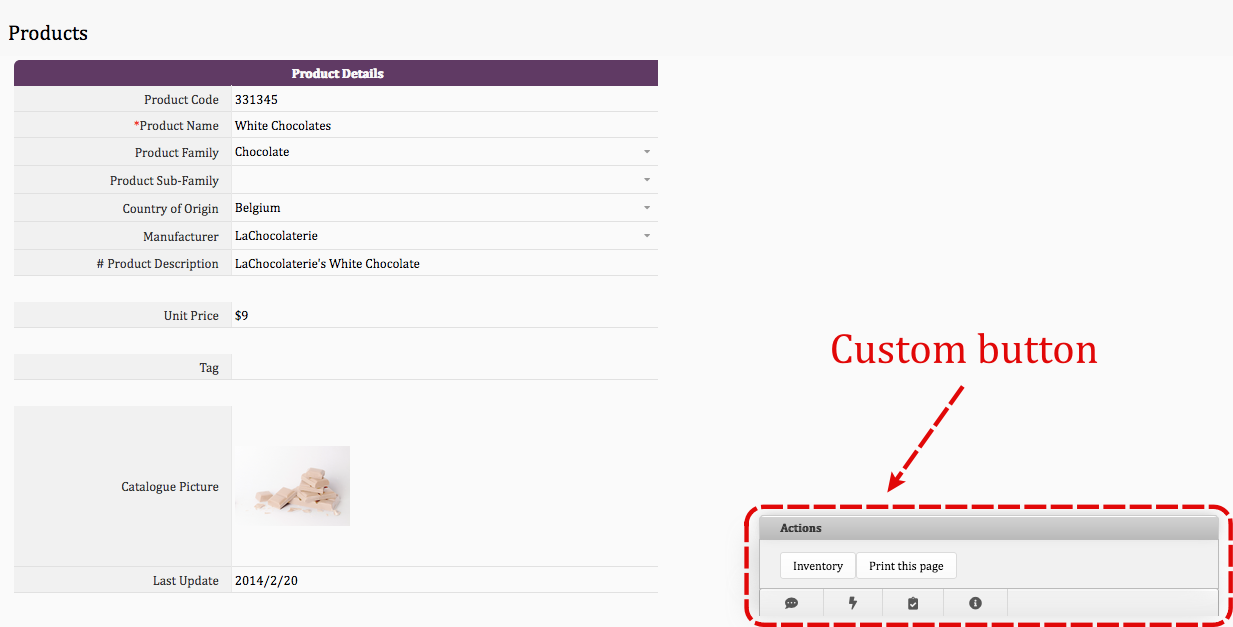This screenshot has height=627, width=1233.
Task: Open the white chocolate catalogue picture thumbnail
Action: click(292, 486)
